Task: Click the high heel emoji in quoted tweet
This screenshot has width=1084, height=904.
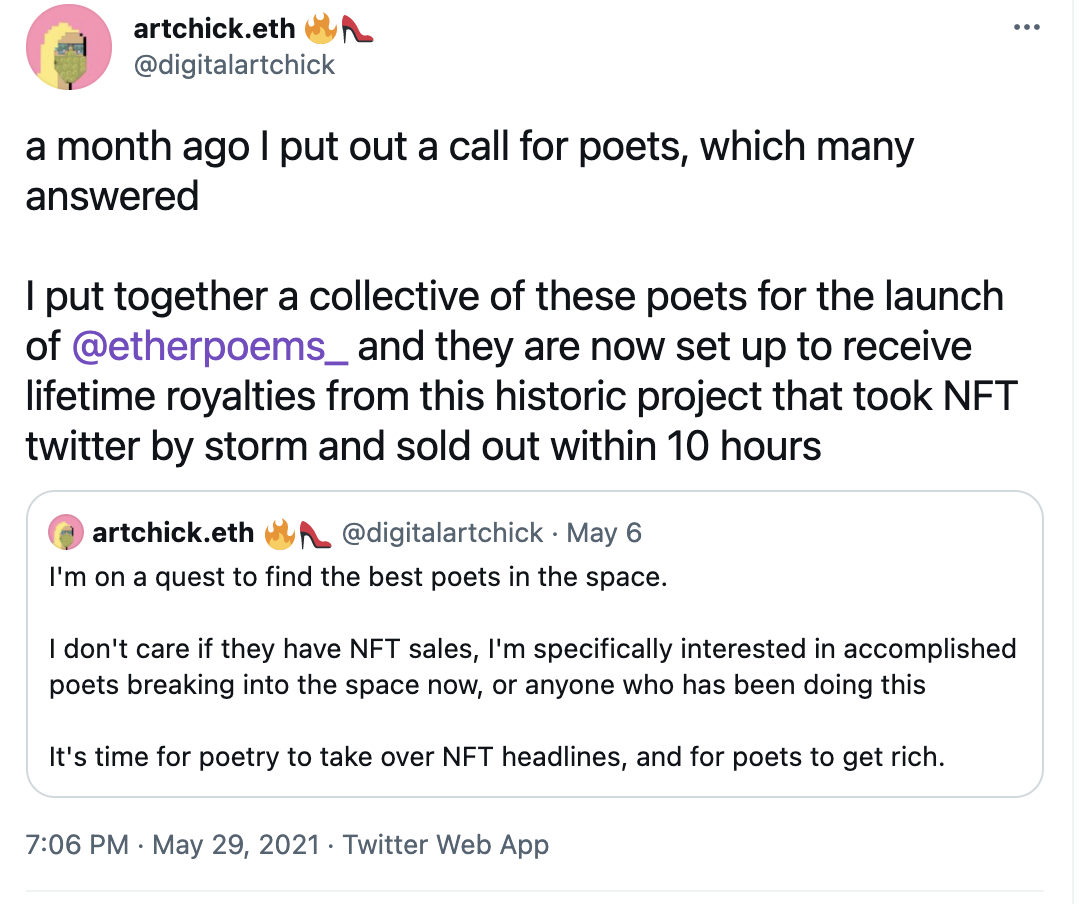Action: pos(313,533)
